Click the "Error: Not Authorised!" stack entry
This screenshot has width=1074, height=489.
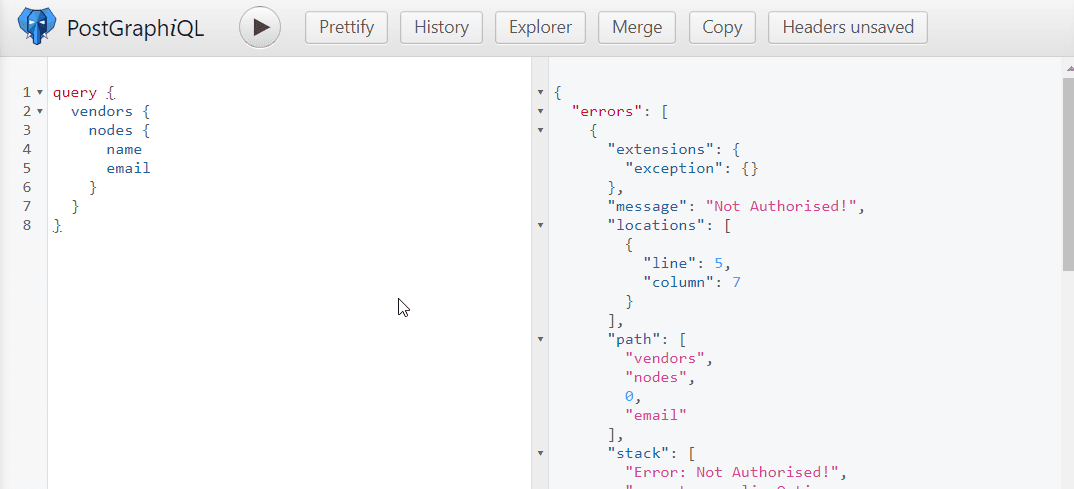coord(732,472)
